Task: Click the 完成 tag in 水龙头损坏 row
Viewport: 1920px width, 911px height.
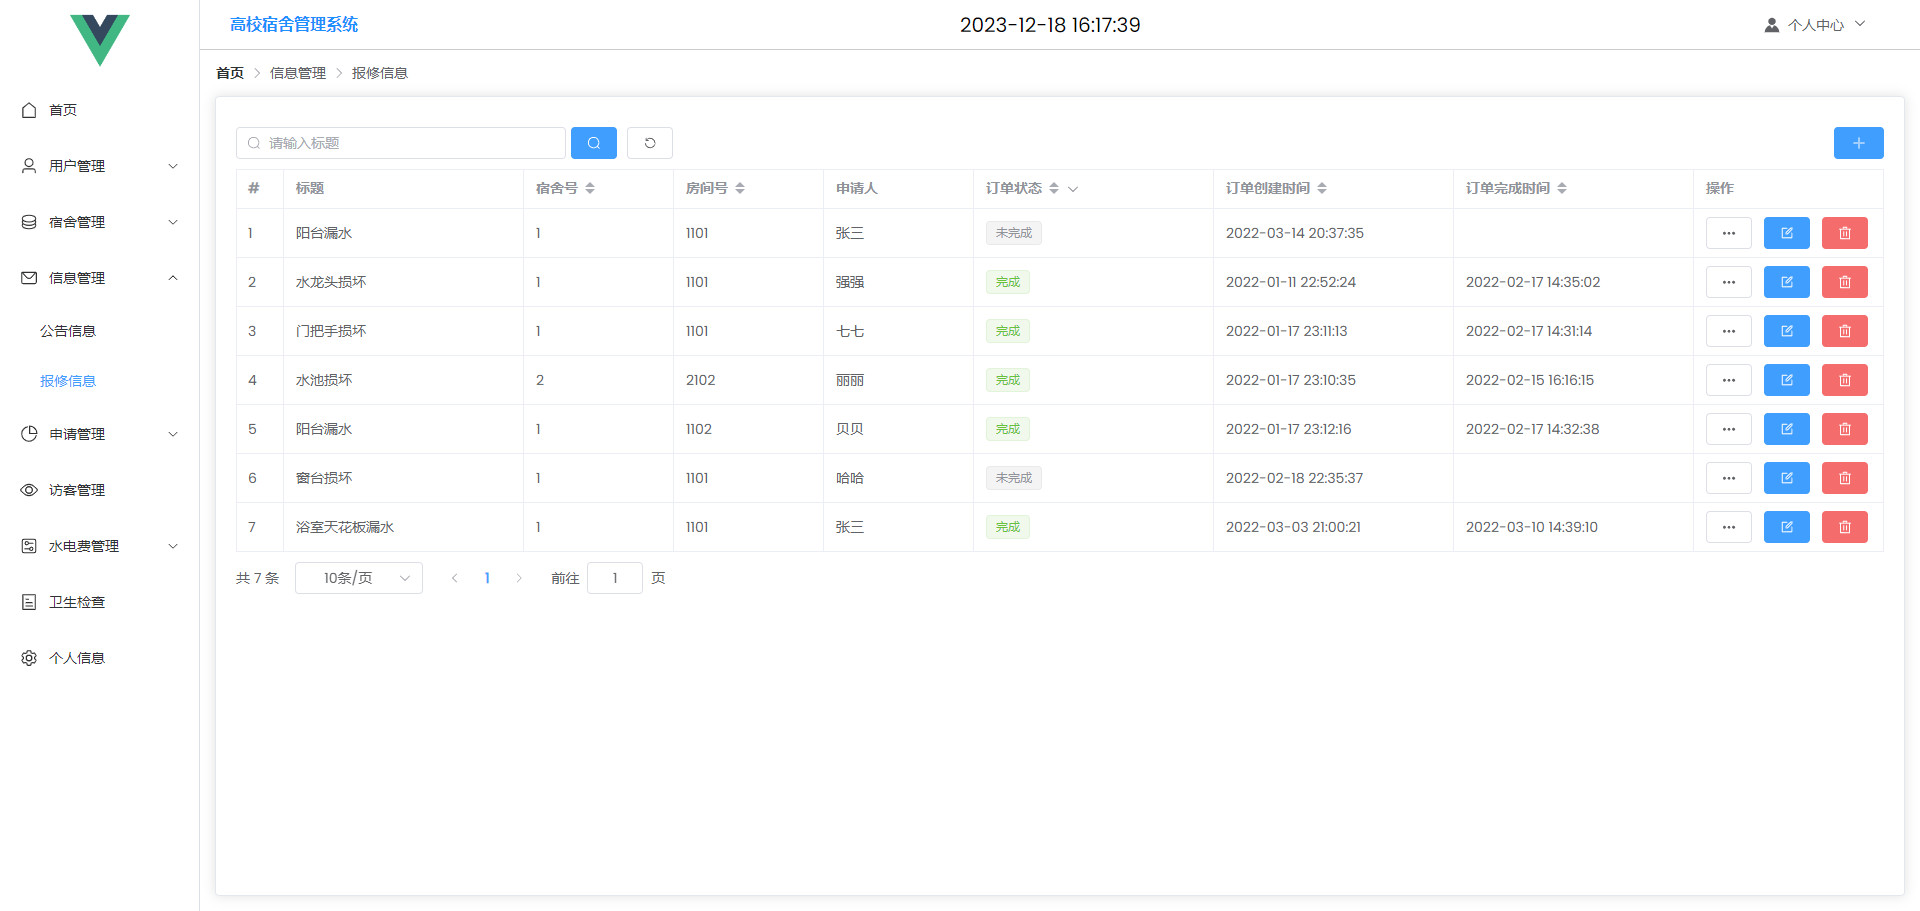Action: click(x=1008, y=282)
